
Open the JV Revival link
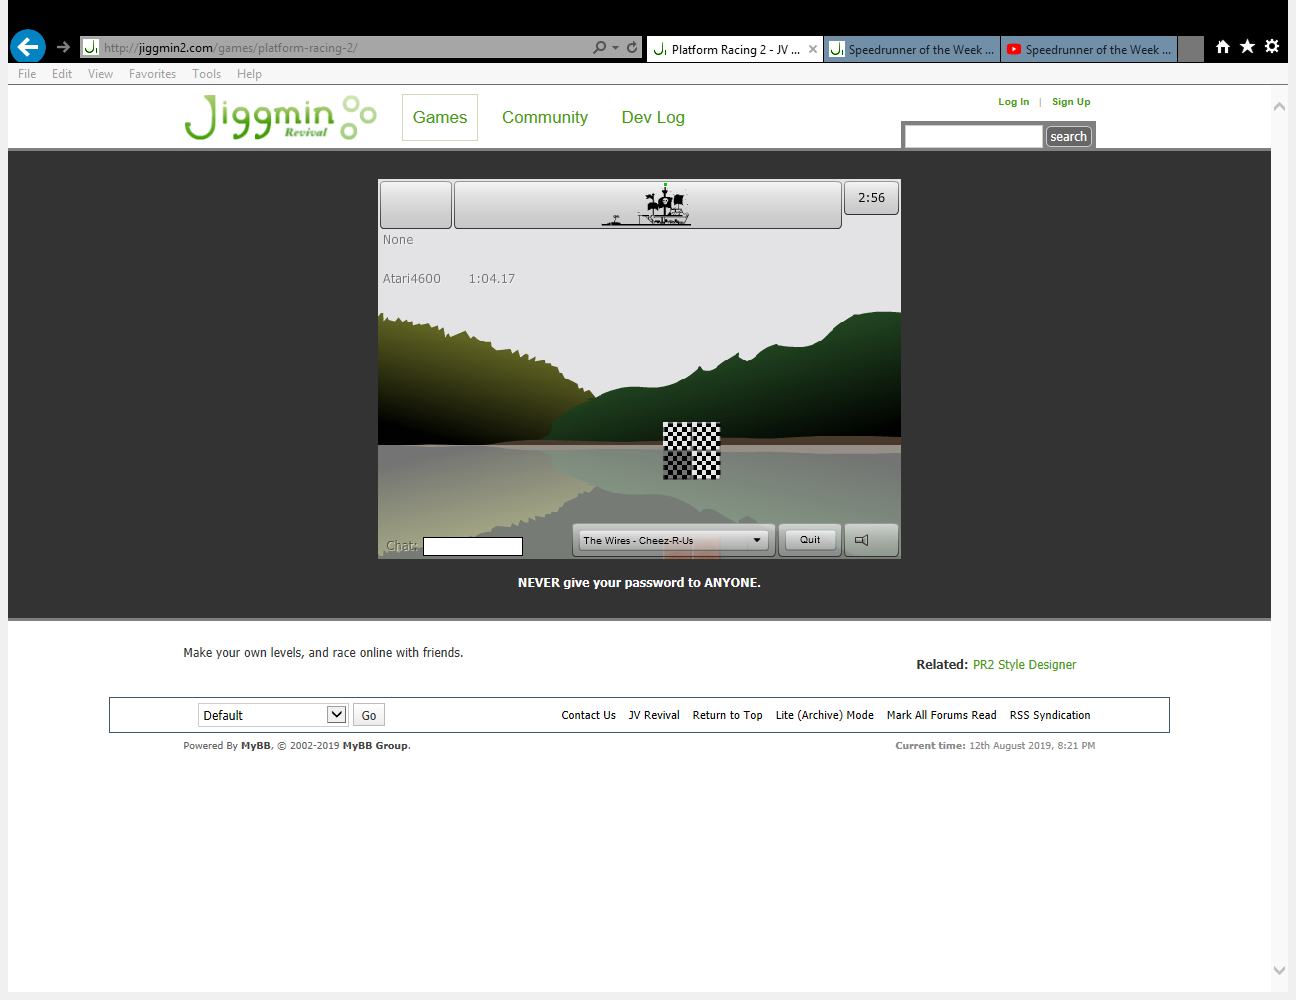[x=654, y=715]
